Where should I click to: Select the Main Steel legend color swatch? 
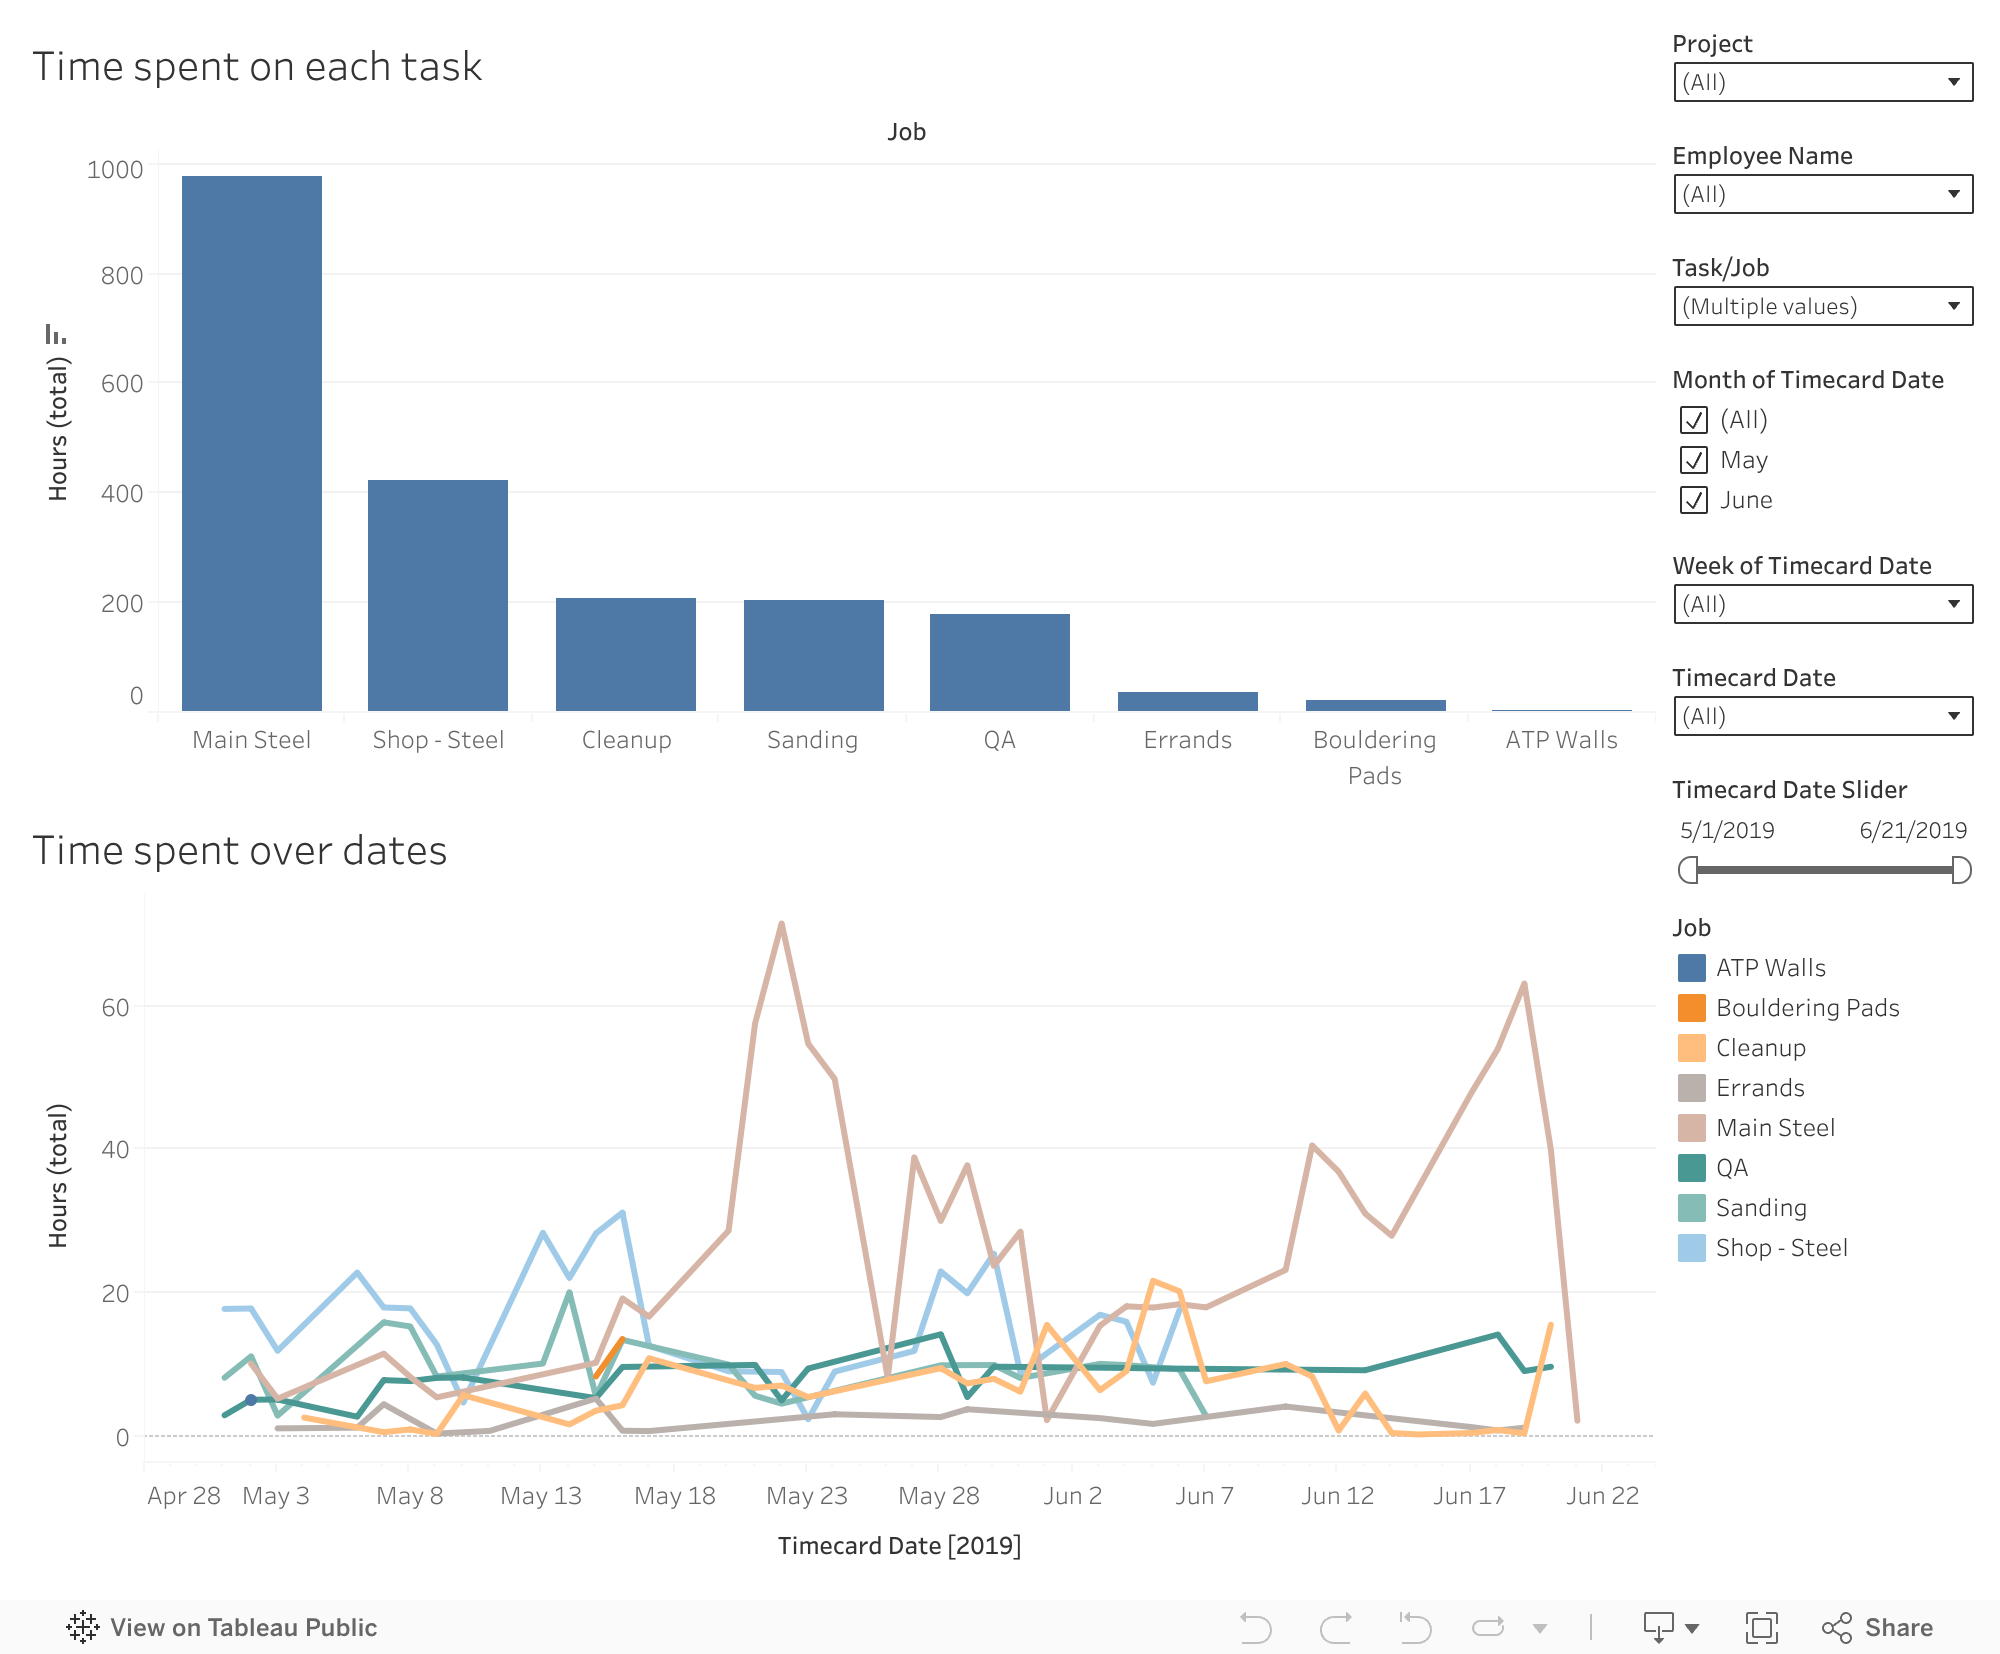point(1691,1128)
